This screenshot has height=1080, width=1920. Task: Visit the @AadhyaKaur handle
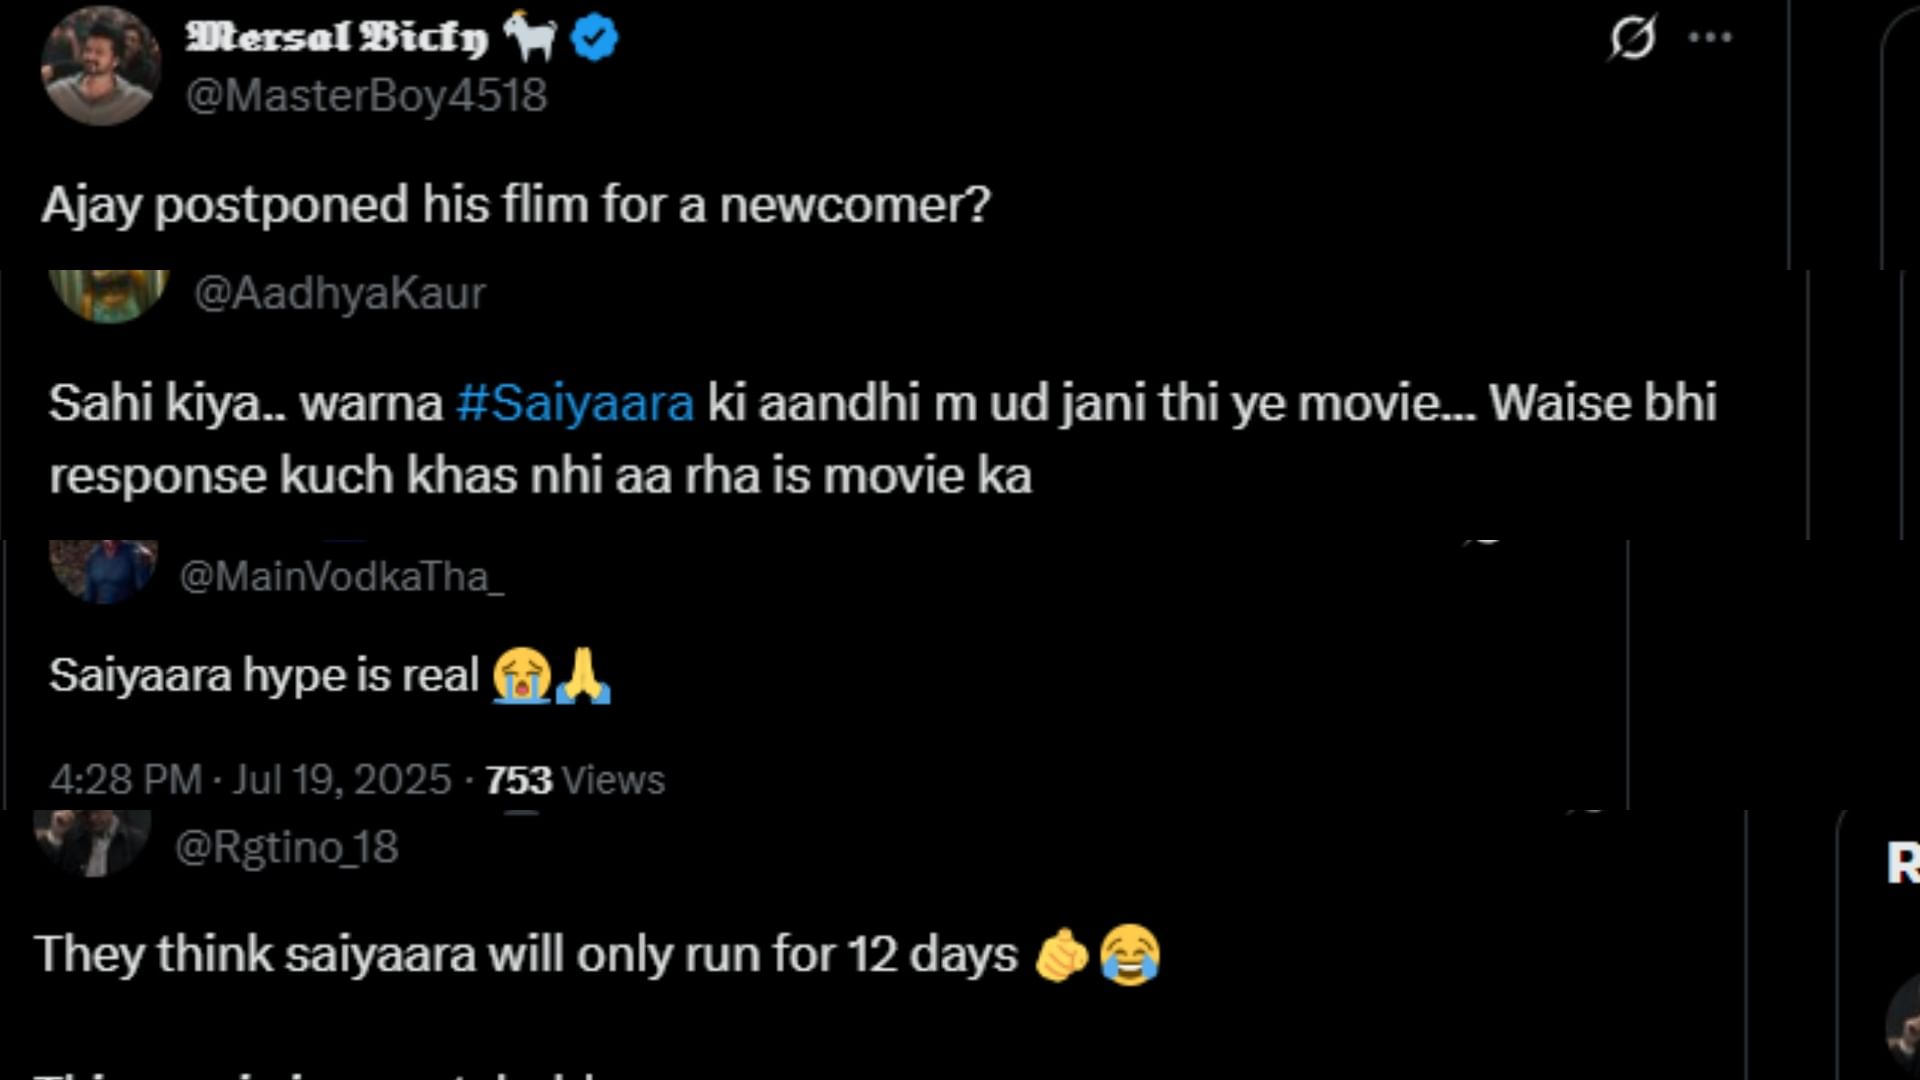click(339, 293)
